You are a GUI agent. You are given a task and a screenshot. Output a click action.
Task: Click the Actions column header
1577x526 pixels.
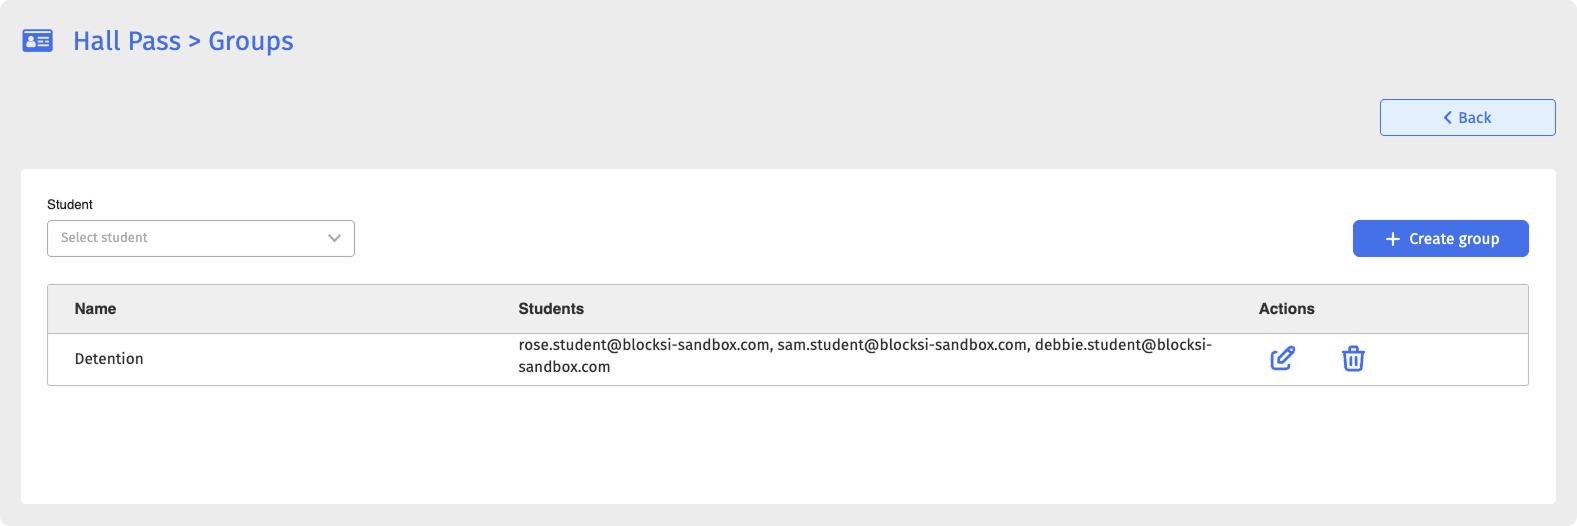click(1287, 309)
